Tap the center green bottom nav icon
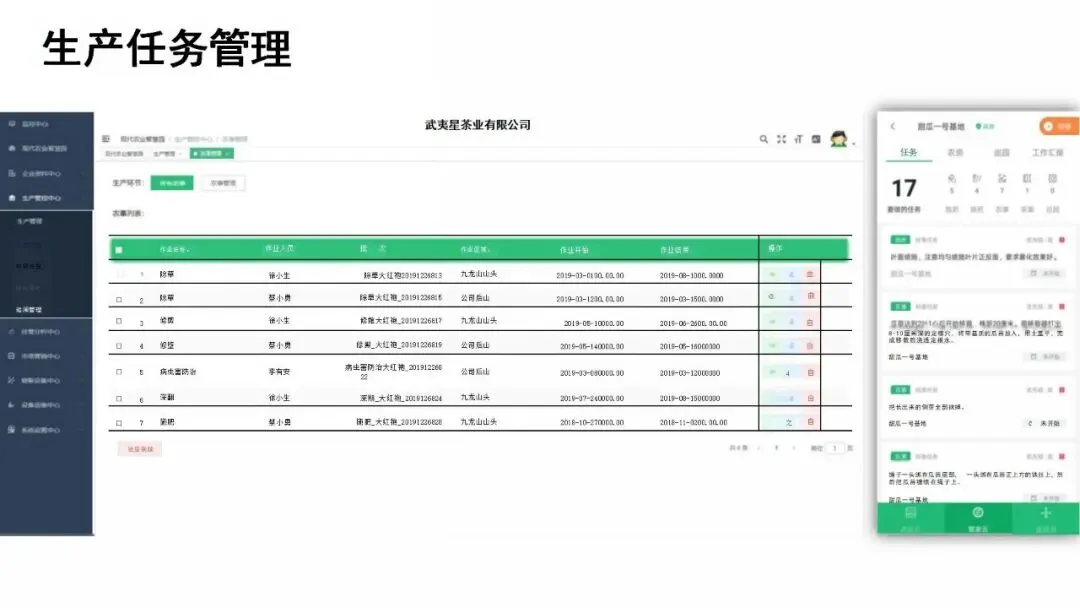 (x=977, y=518)
